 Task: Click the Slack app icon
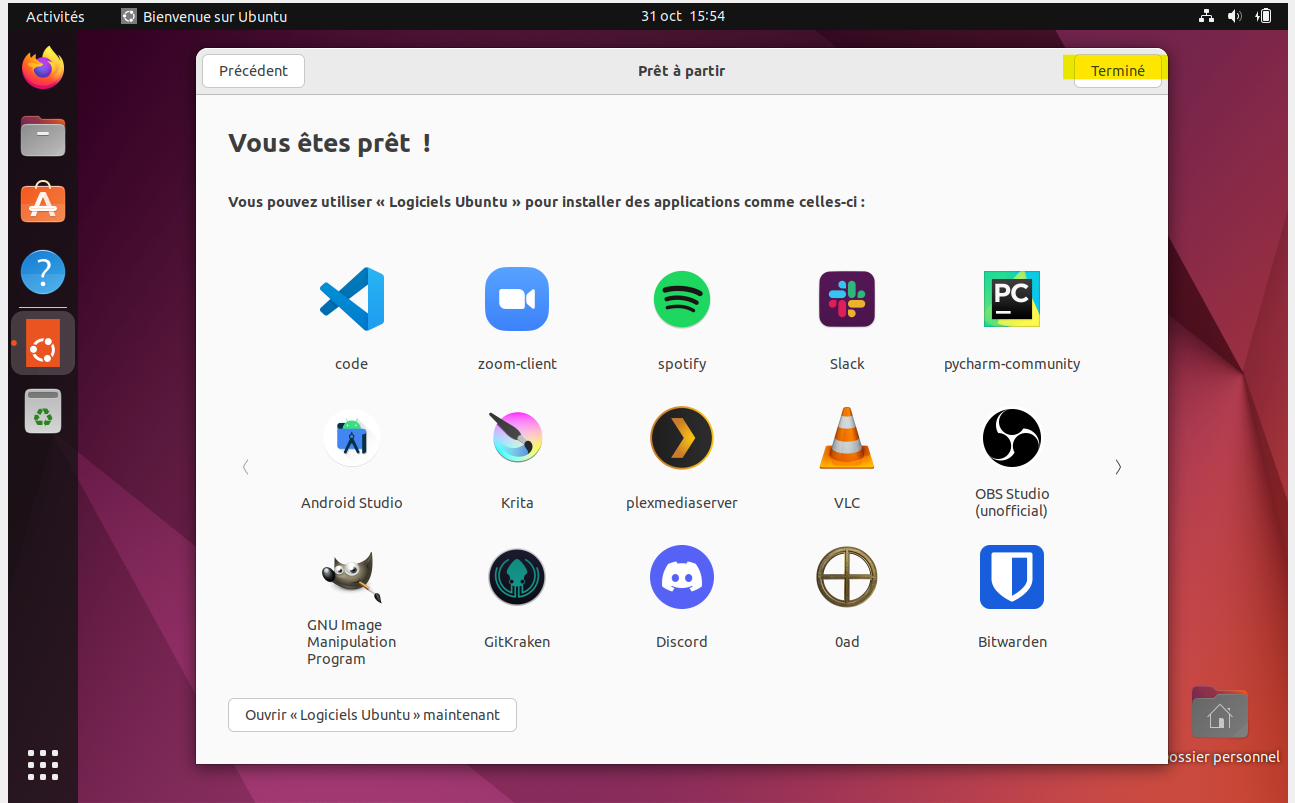(x=847, y=299)
